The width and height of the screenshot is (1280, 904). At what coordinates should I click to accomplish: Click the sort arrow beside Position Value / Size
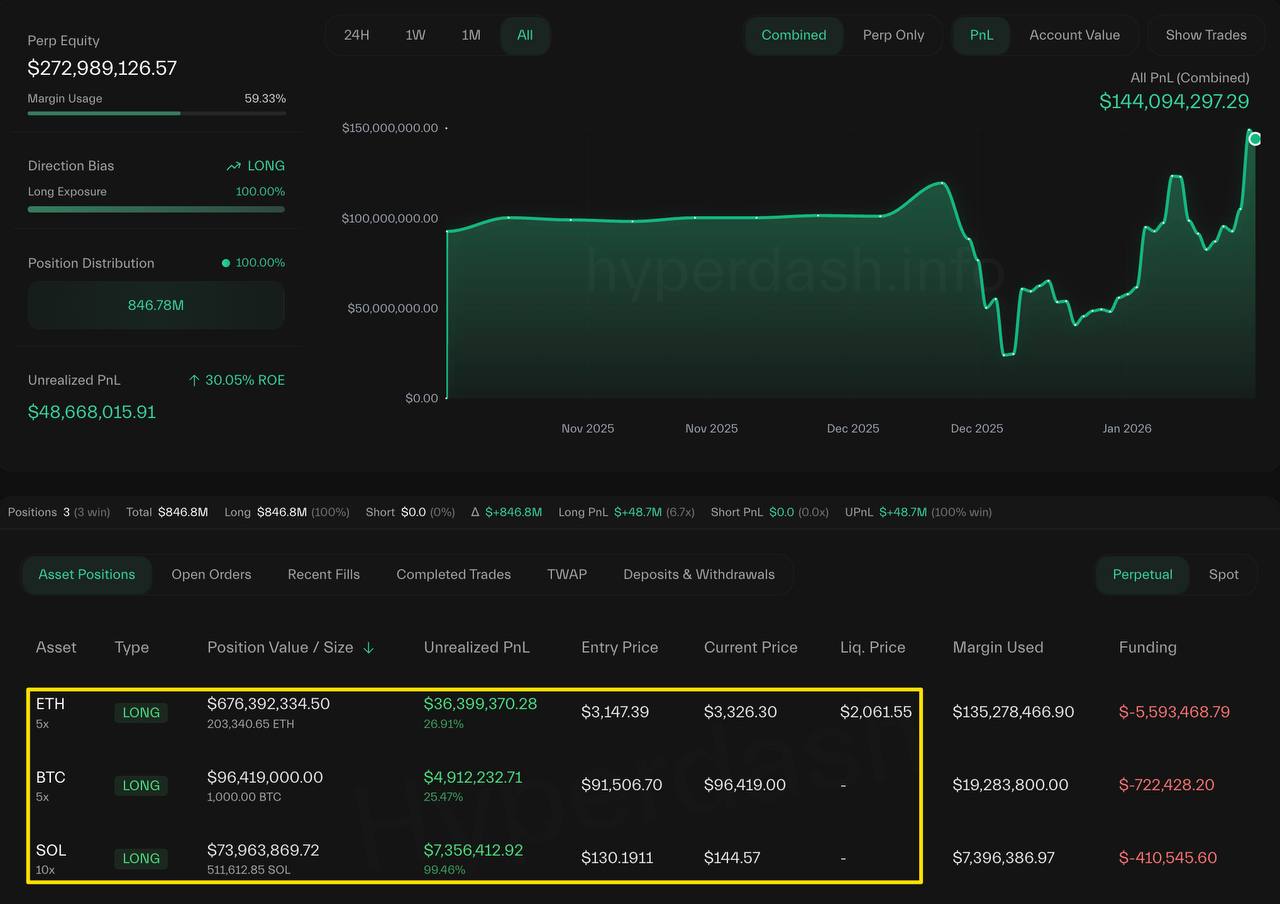[368, 648]
